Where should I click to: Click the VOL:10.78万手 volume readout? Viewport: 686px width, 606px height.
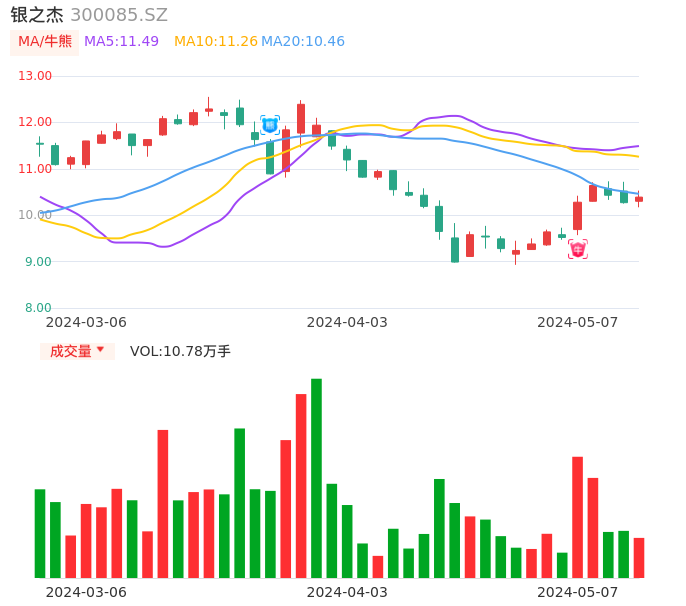180,351
